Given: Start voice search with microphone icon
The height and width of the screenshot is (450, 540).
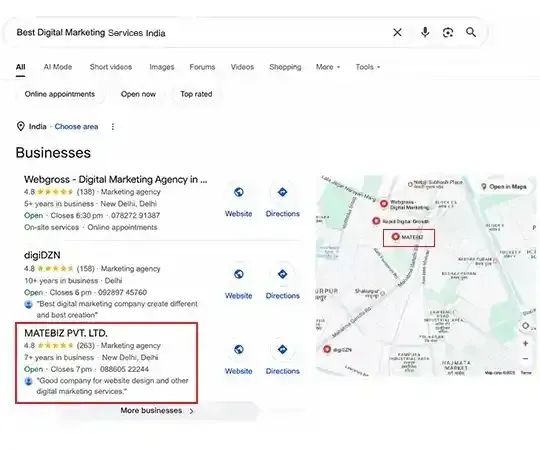Looking at the screenshot, I should click(425, 32).
